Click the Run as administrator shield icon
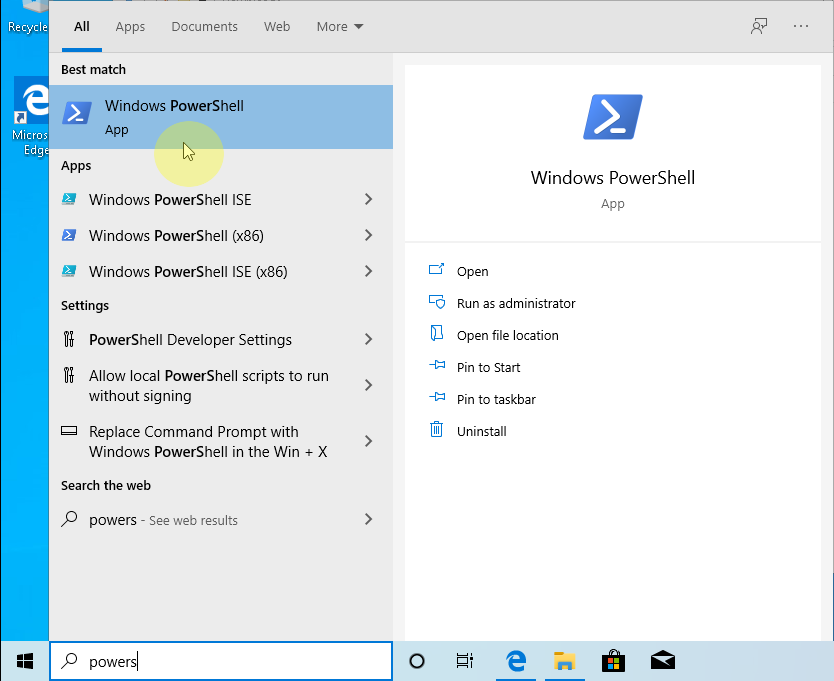 (437, 302)
